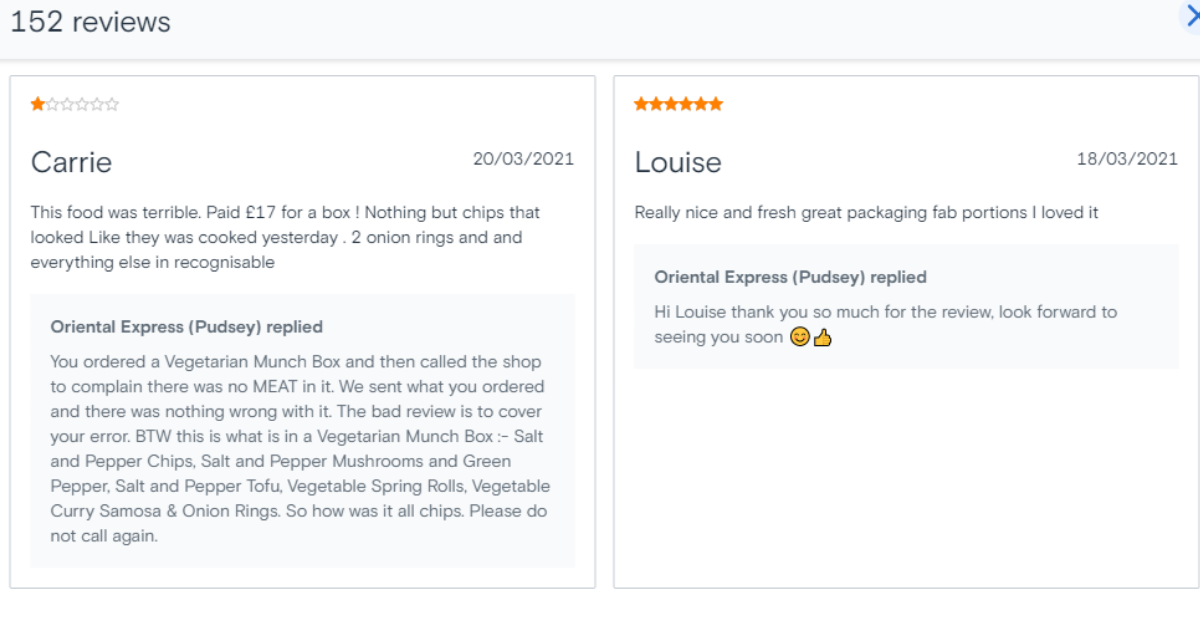Click the smiley emoji in Louise's reply
This screenshot has height=630, width=1200.
pyautogui.click(x=799, y=338)
